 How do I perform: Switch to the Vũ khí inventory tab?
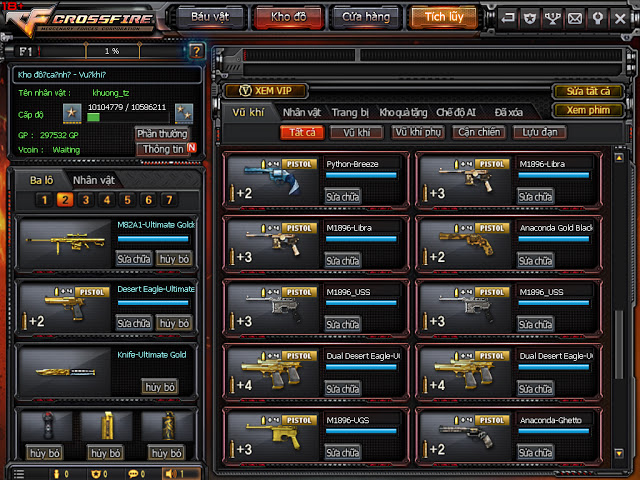pos(248,112)
